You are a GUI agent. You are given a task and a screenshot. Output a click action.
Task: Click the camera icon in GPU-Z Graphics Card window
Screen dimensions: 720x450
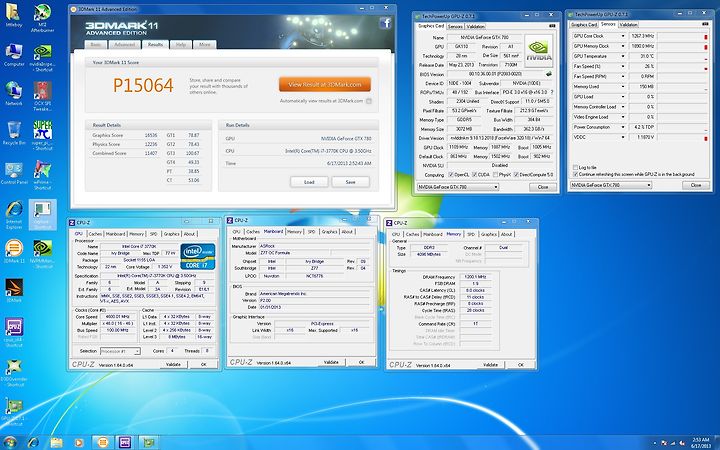[x=552, y=26]
